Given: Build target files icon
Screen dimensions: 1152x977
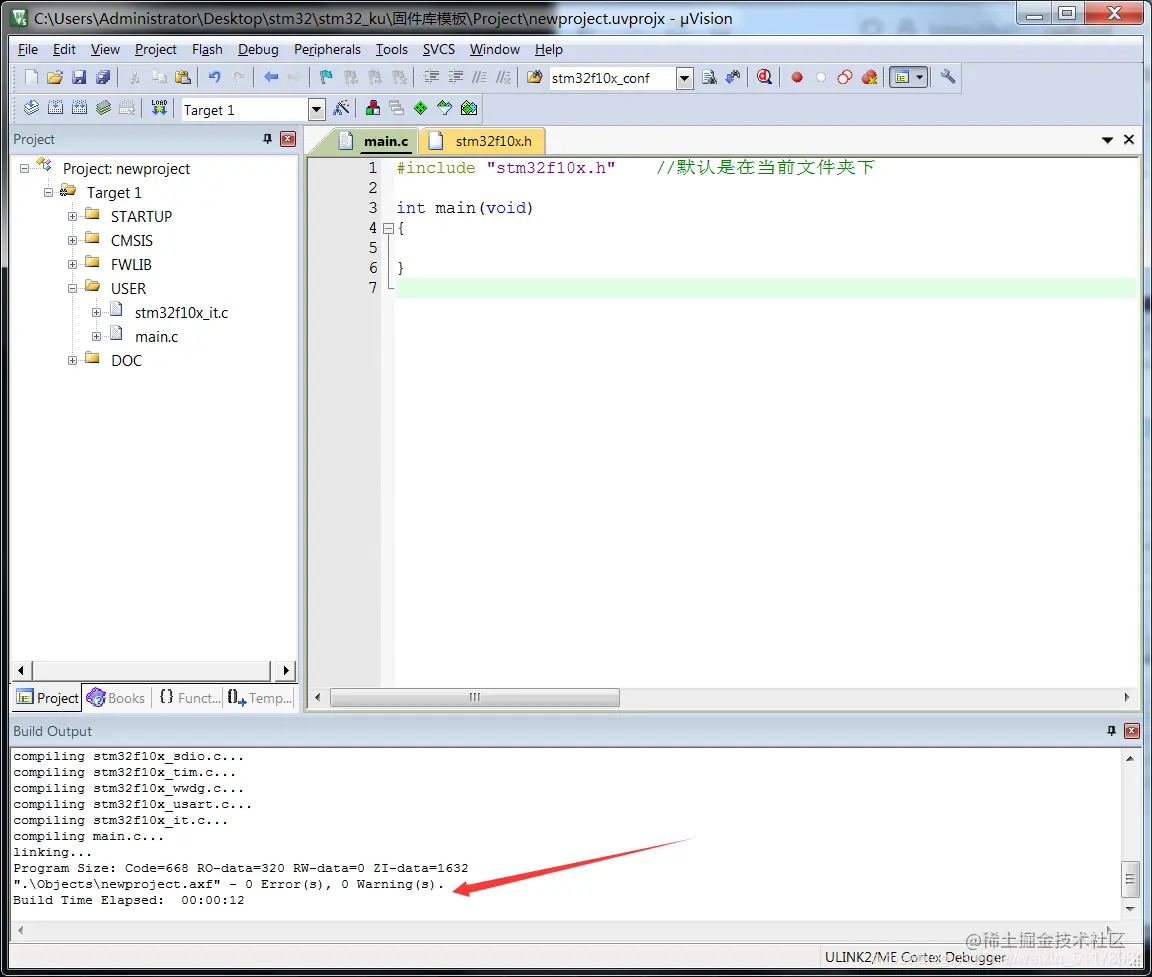Looking at the screenshot, I should click(x=55, y=109).
